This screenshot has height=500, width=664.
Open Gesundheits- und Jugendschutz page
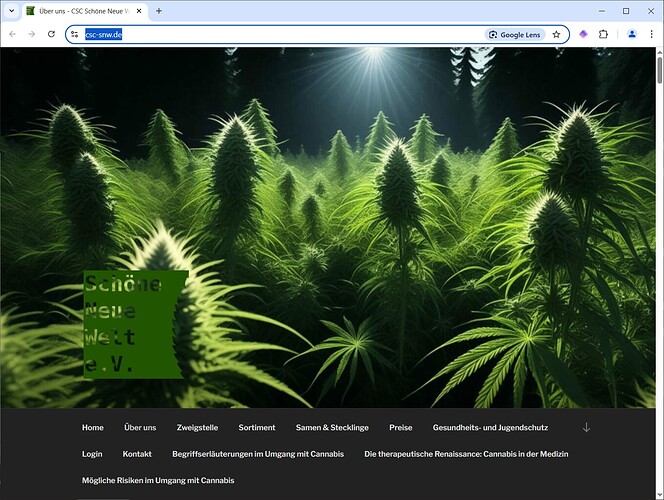coord(490,428)
